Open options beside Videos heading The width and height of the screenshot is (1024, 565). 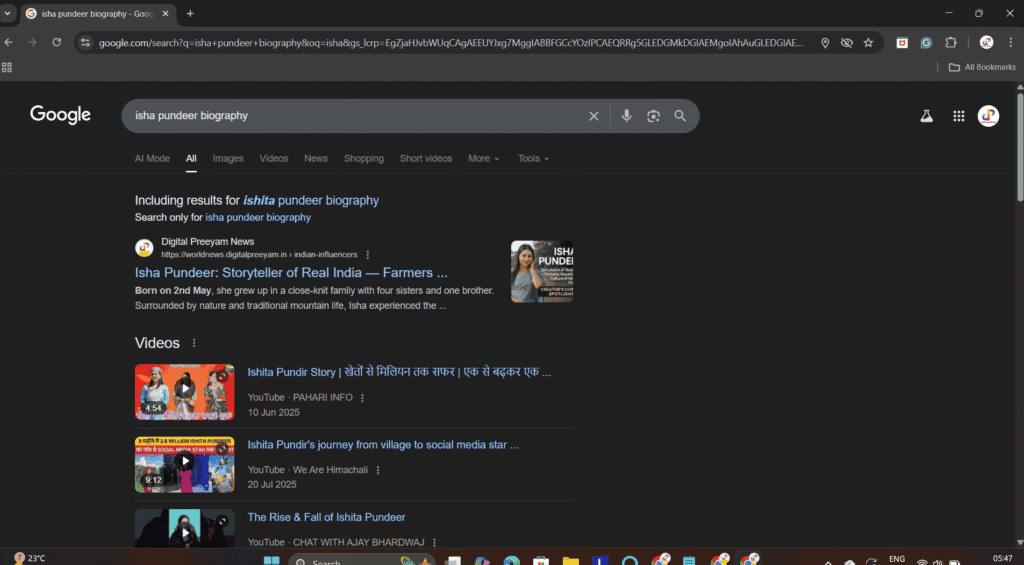pyautogui.click(x=194, y=343)
